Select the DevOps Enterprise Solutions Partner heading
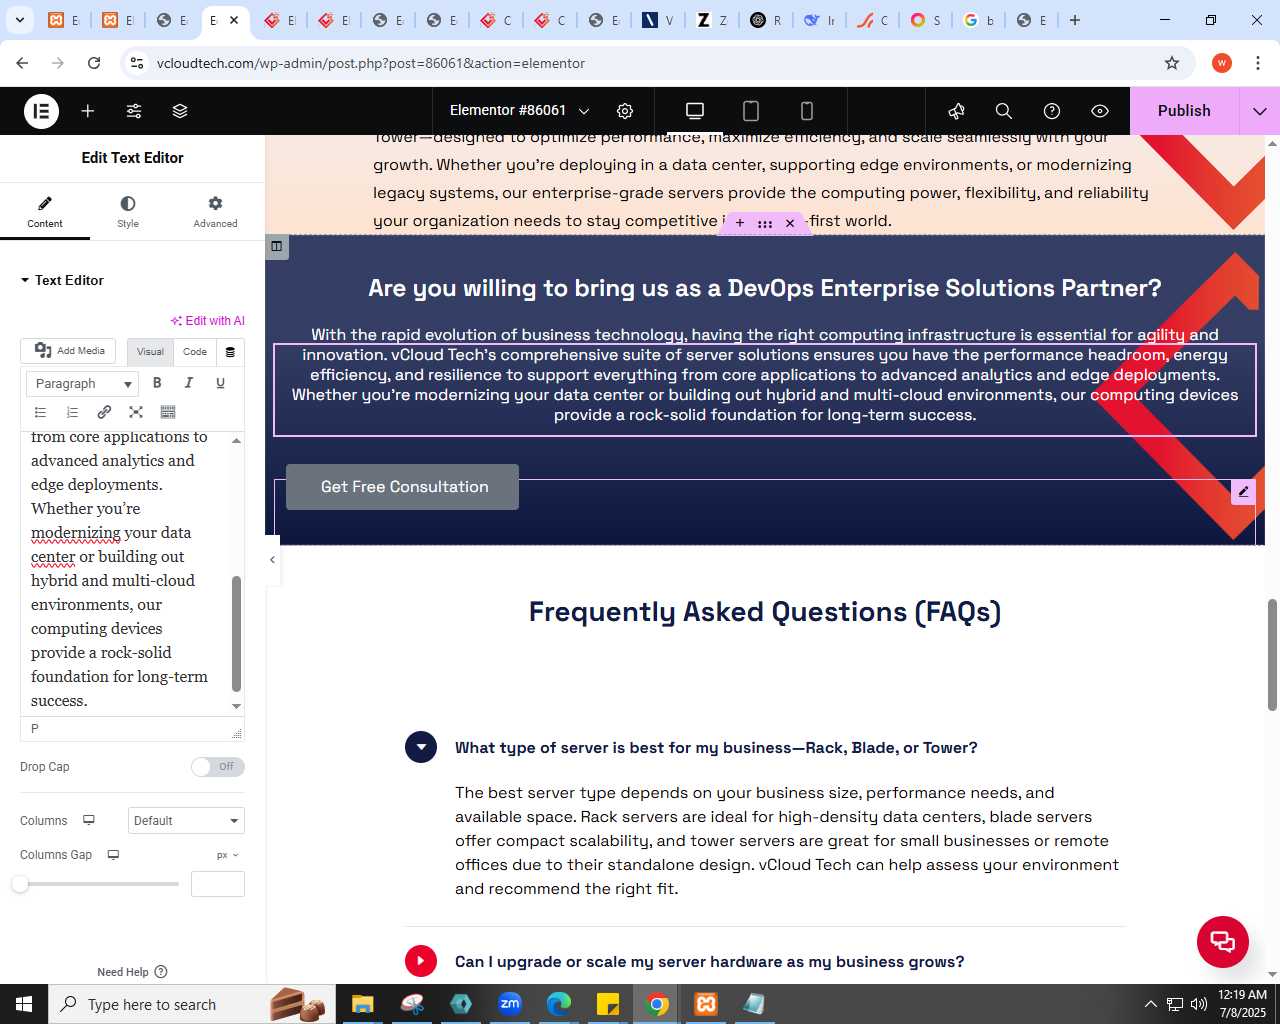The height and width of the screenshot is (1024, 1280). click(x=765, y=288)
